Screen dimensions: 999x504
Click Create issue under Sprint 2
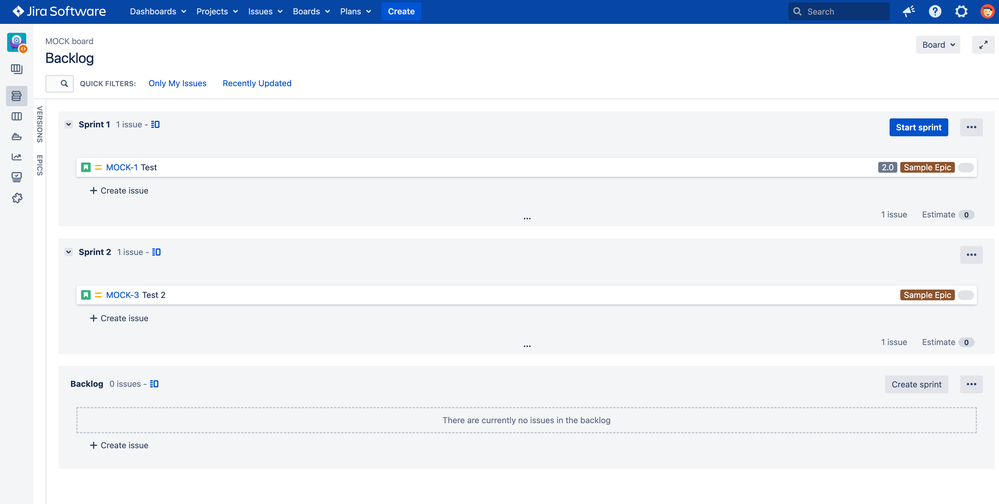(119, 318)
